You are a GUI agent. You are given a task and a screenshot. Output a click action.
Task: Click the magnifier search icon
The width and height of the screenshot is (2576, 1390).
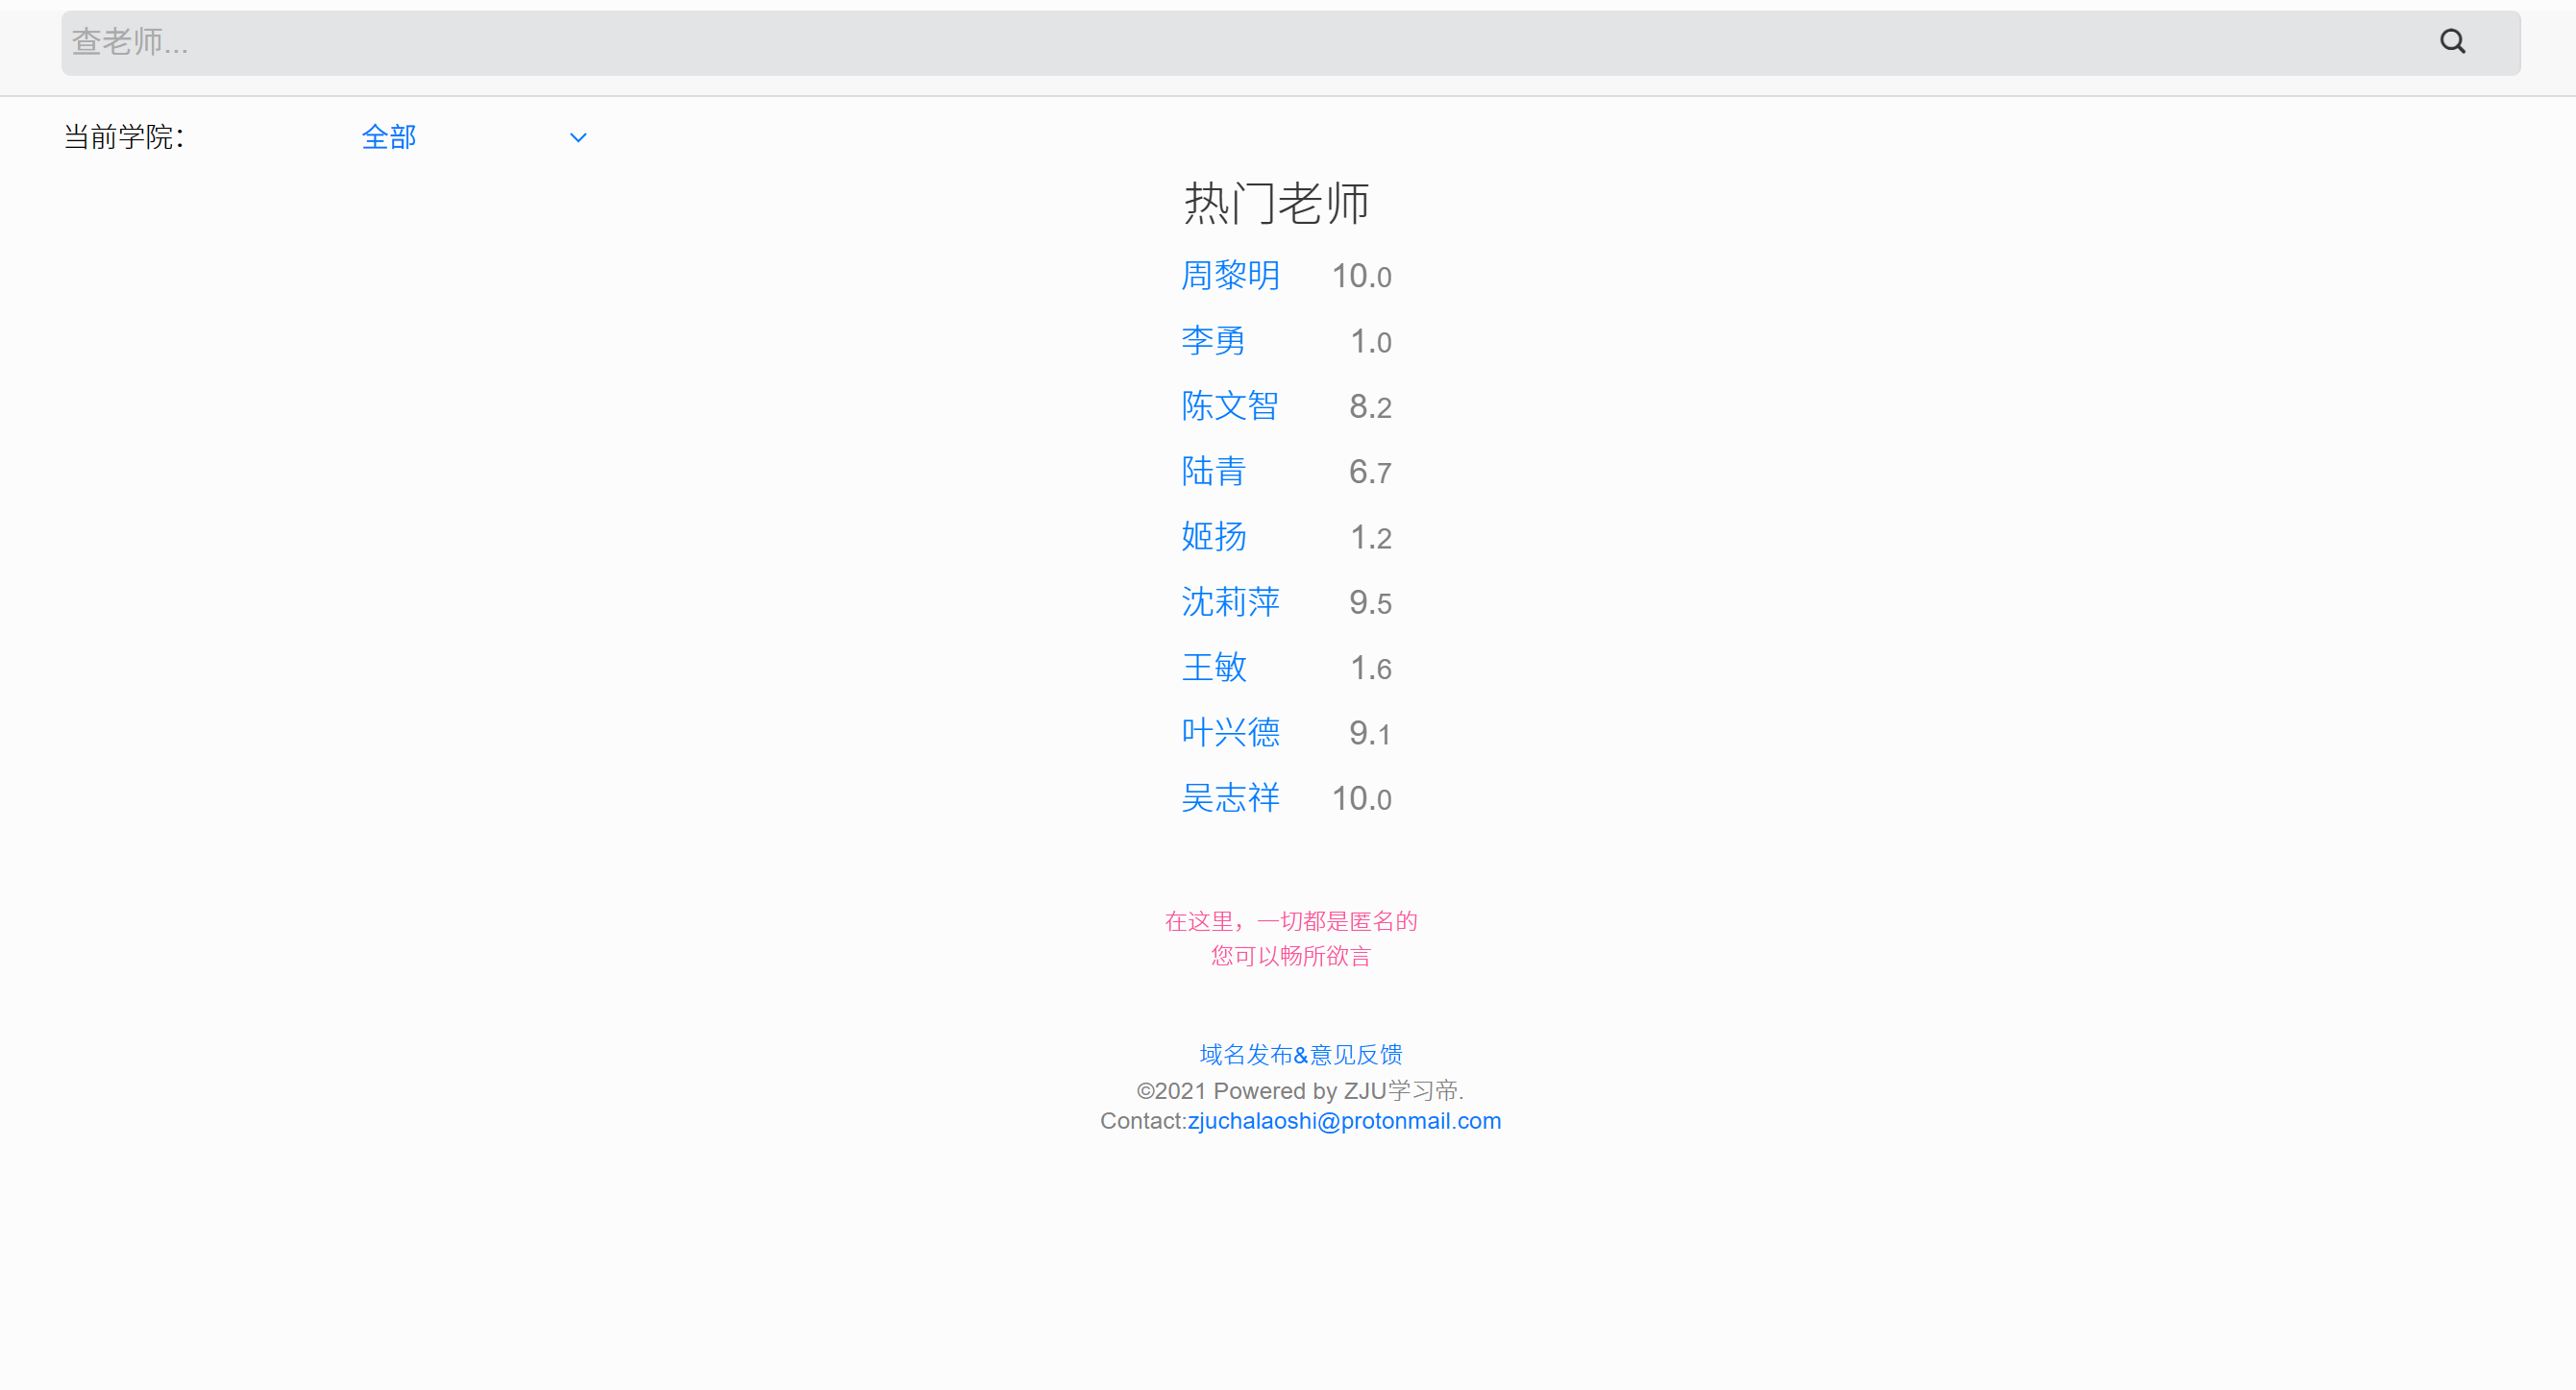point(2451,42)
